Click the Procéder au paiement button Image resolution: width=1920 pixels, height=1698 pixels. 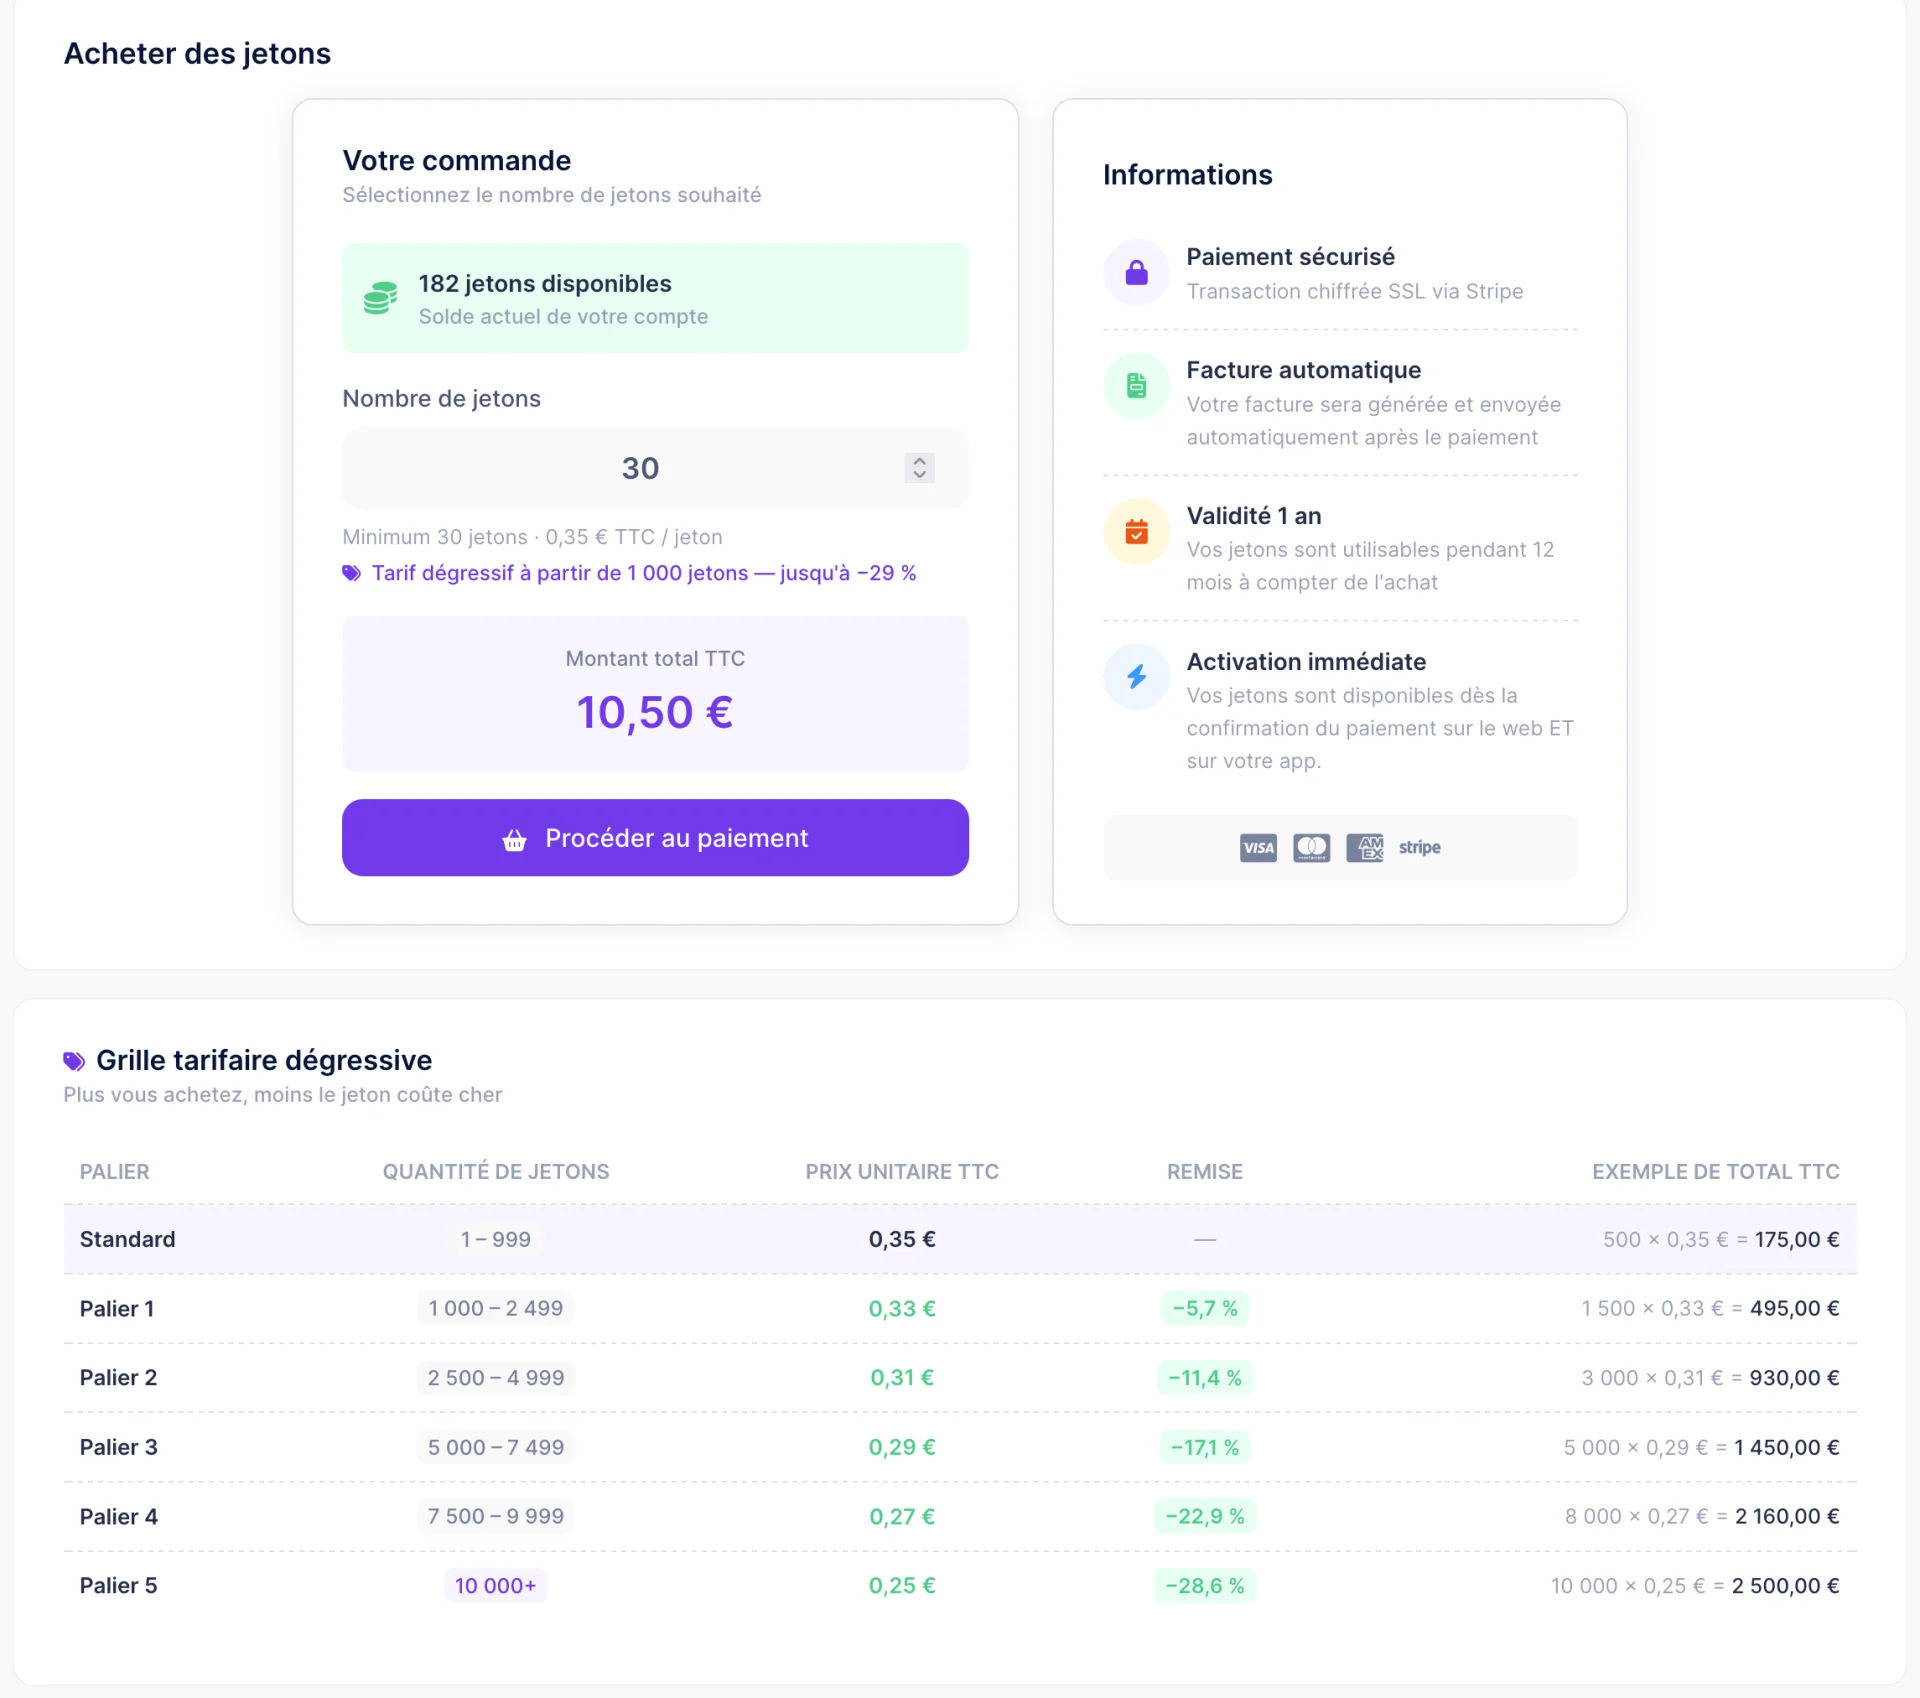tap(655, 838)
